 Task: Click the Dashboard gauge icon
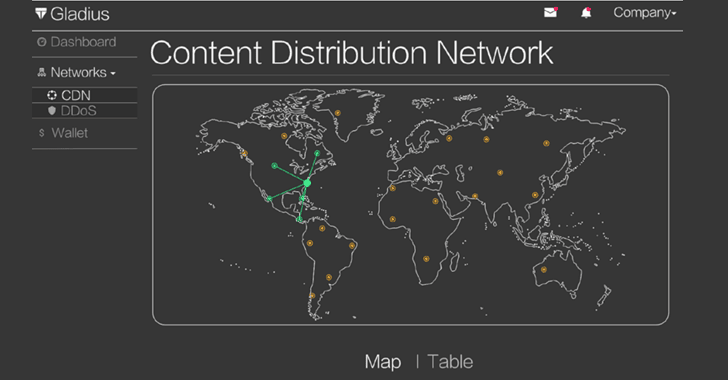(x=42, y=42)
